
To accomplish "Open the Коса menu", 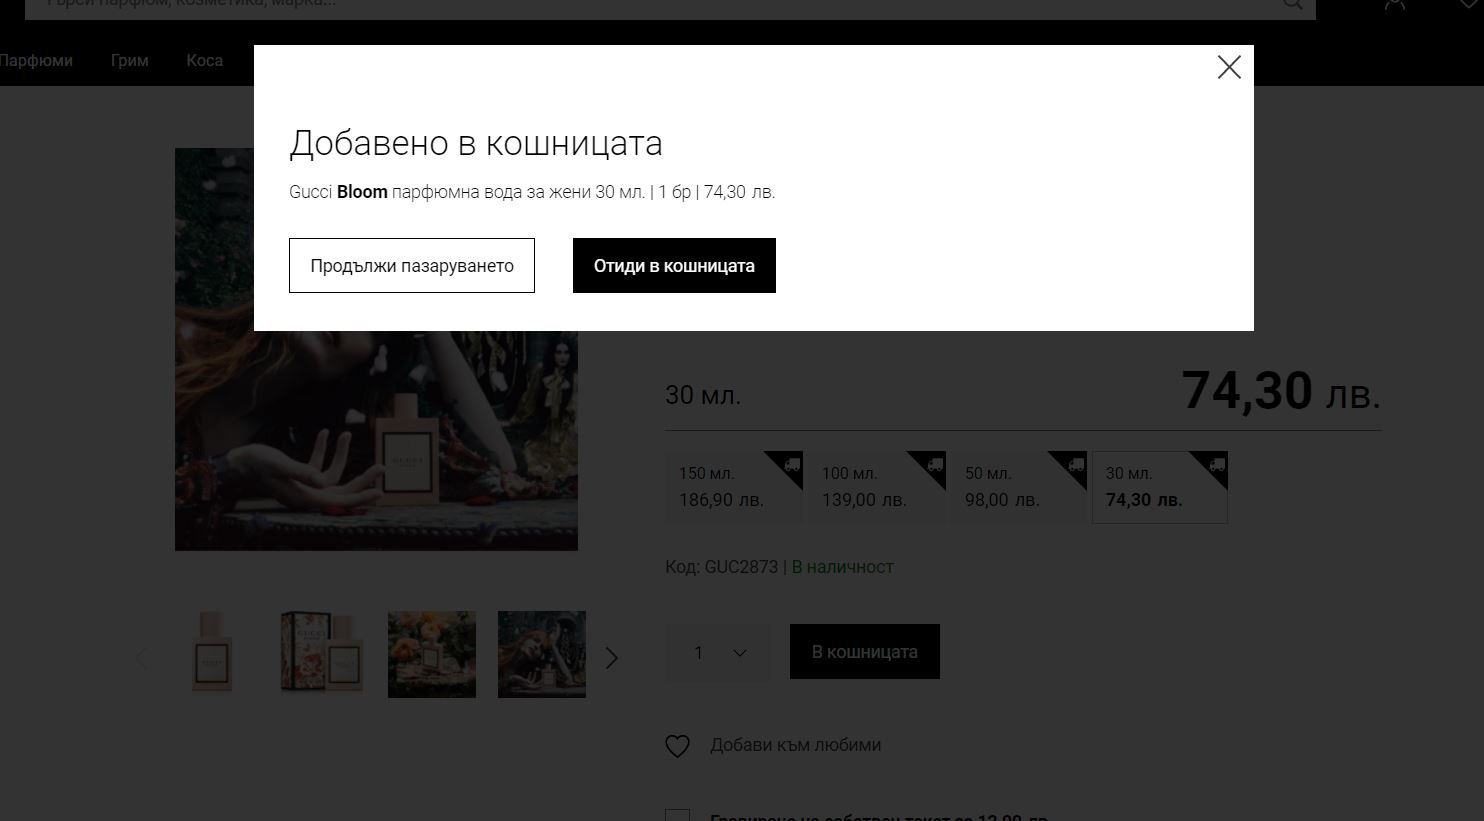I will (204, 60).
